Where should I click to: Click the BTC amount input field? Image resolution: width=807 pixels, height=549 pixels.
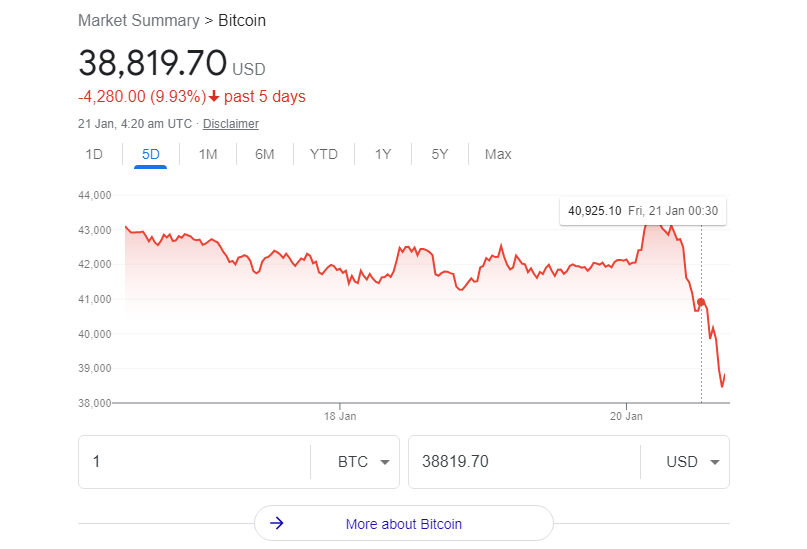(195, 462)
